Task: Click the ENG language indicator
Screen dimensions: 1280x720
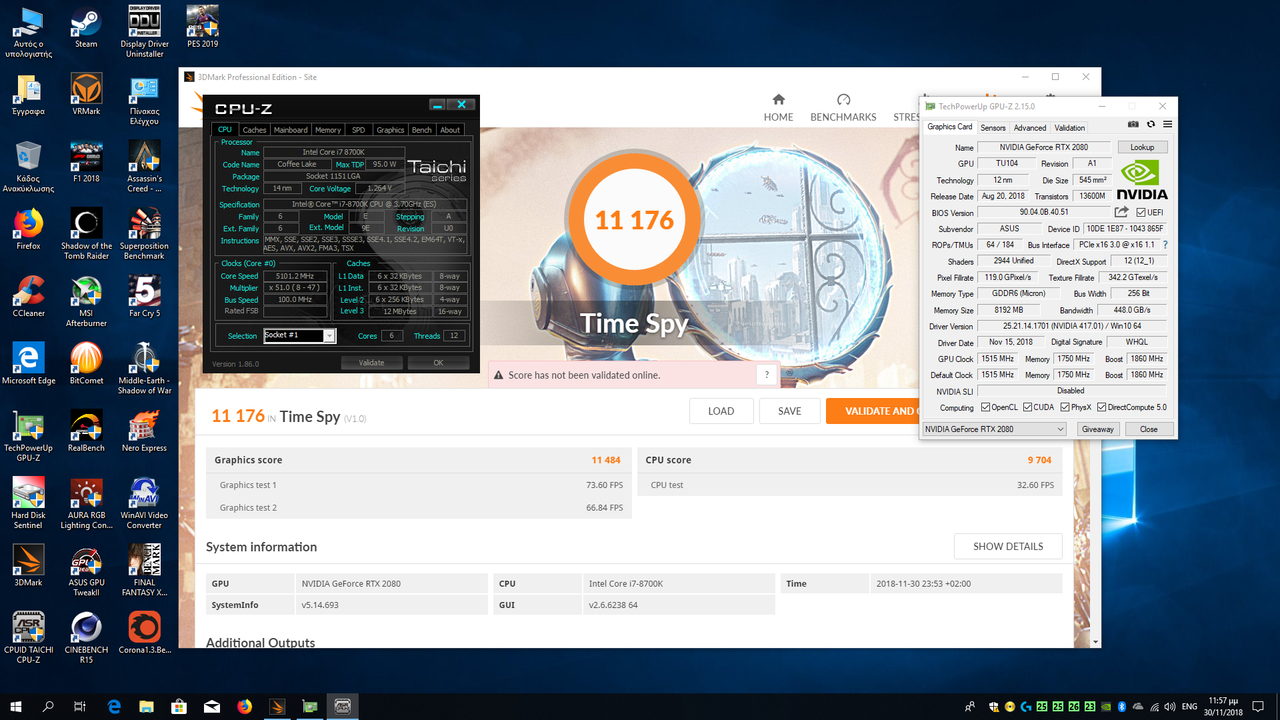Action: pos(1189,706)
